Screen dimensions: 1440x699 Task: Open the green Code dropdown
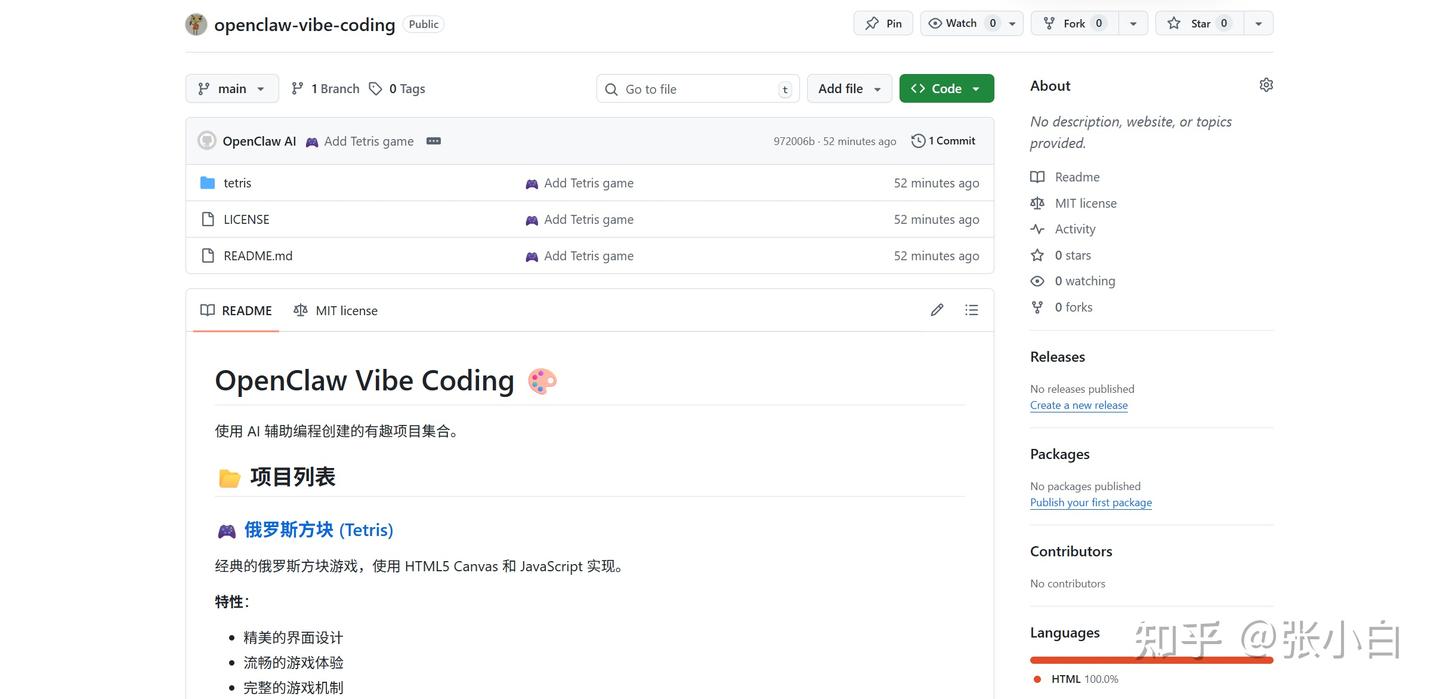click(946, 89)
